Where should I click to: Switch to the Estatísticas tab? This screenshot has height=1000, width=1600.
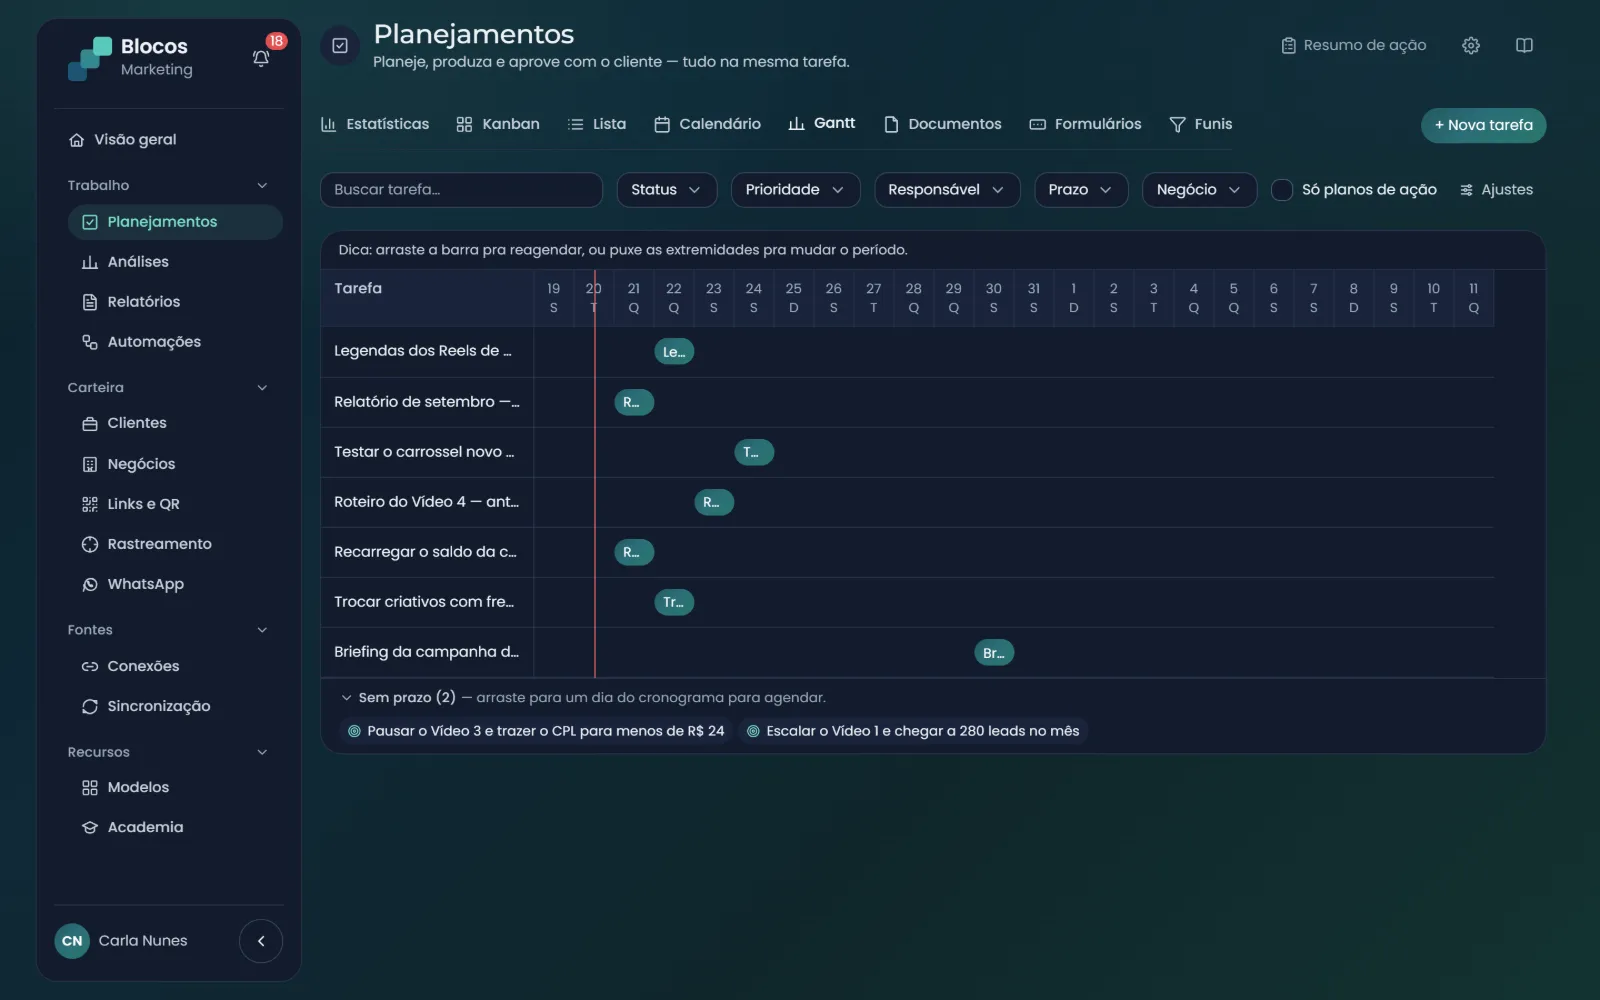(x=375, y=124)
